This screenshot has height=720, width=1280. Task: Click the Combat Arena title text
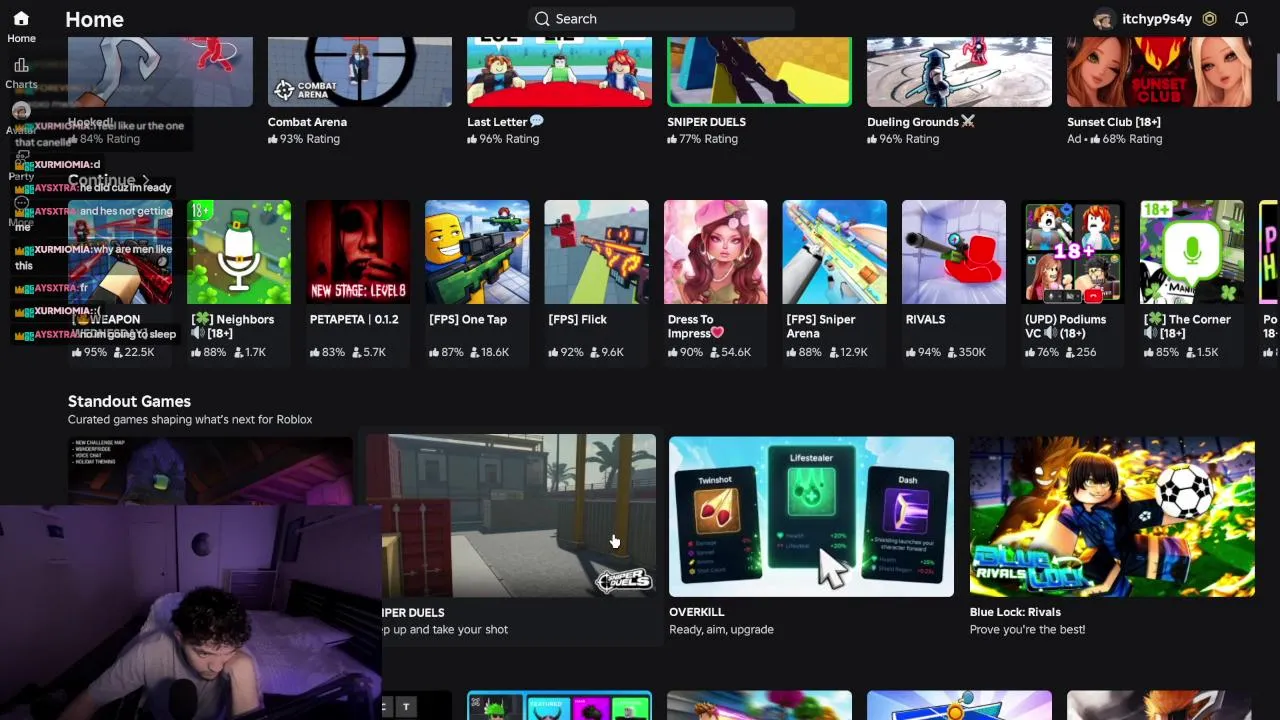(x=307, y=122)
